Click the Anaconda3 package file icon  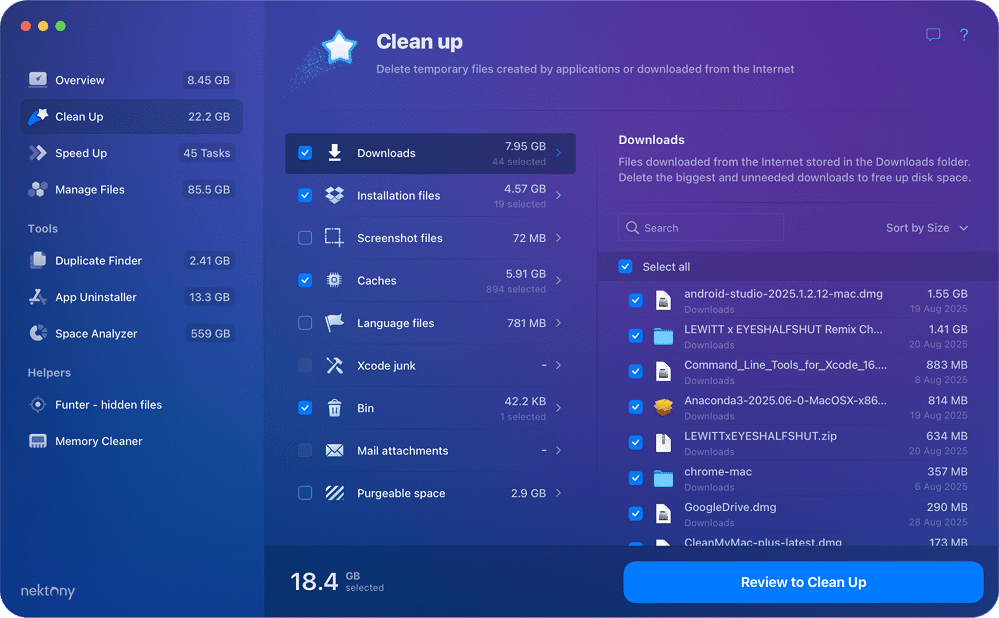[x=663, y=407]
